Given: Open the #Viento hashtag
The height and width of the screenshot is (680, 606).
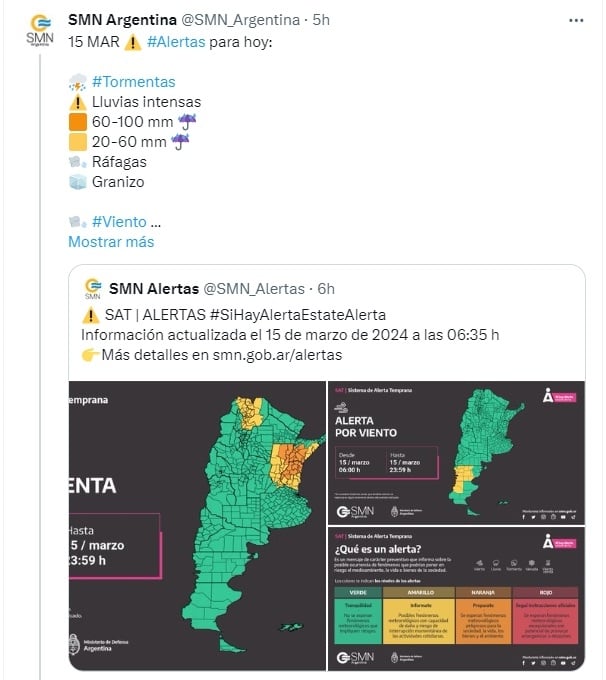Looking at the screenshot, I should click(119, 222).
